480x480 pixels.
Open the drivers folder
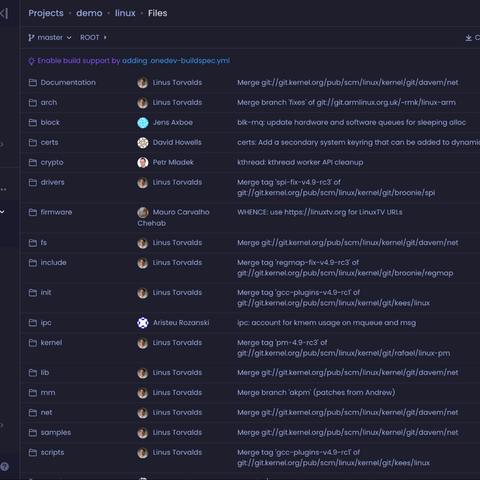tap(52, 182)
